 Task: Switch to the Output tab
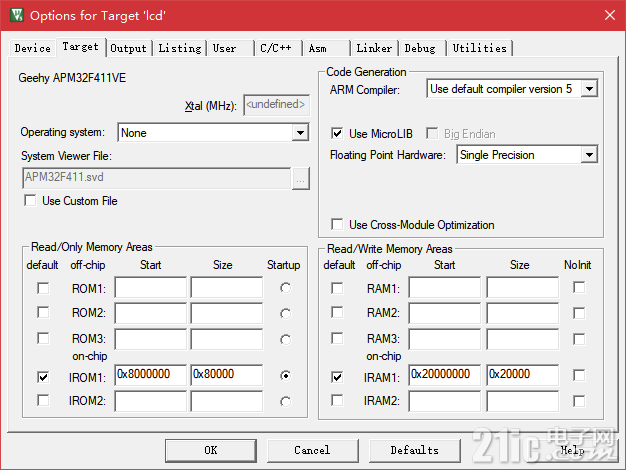point(129,48)
